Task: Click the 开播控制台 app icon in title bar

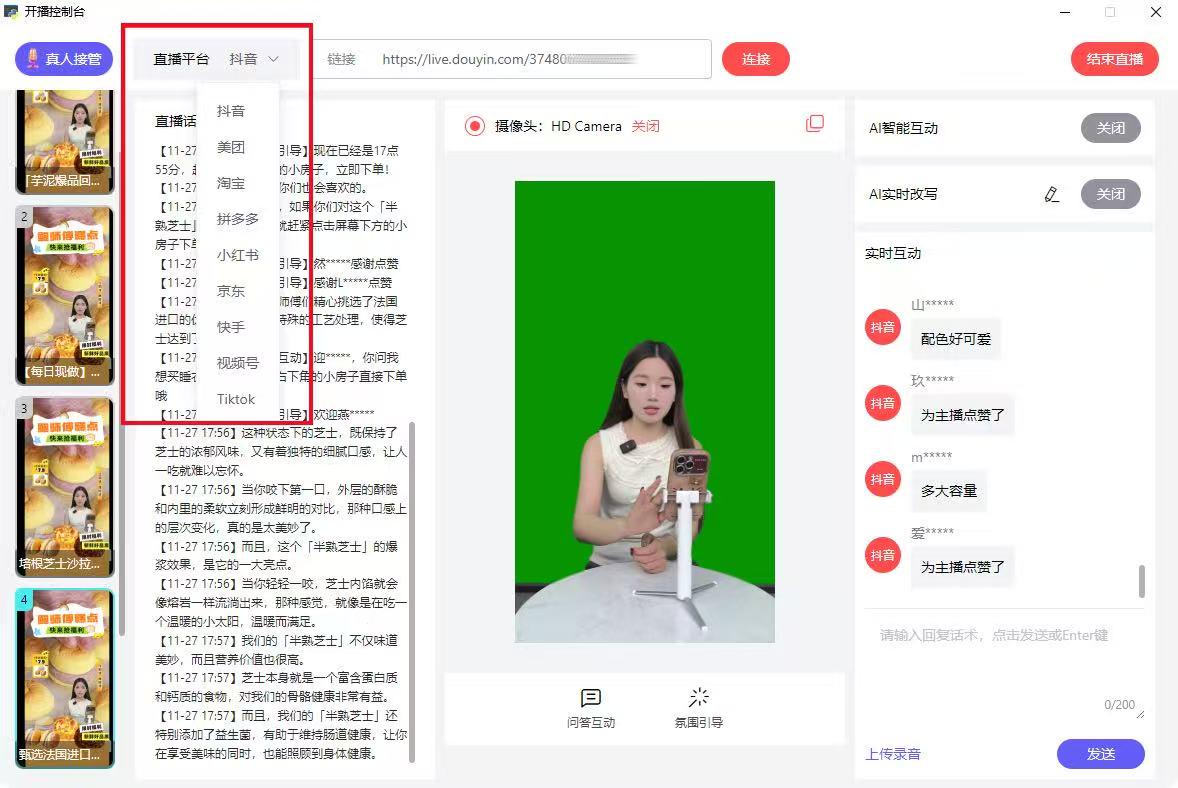Action: 11,11
